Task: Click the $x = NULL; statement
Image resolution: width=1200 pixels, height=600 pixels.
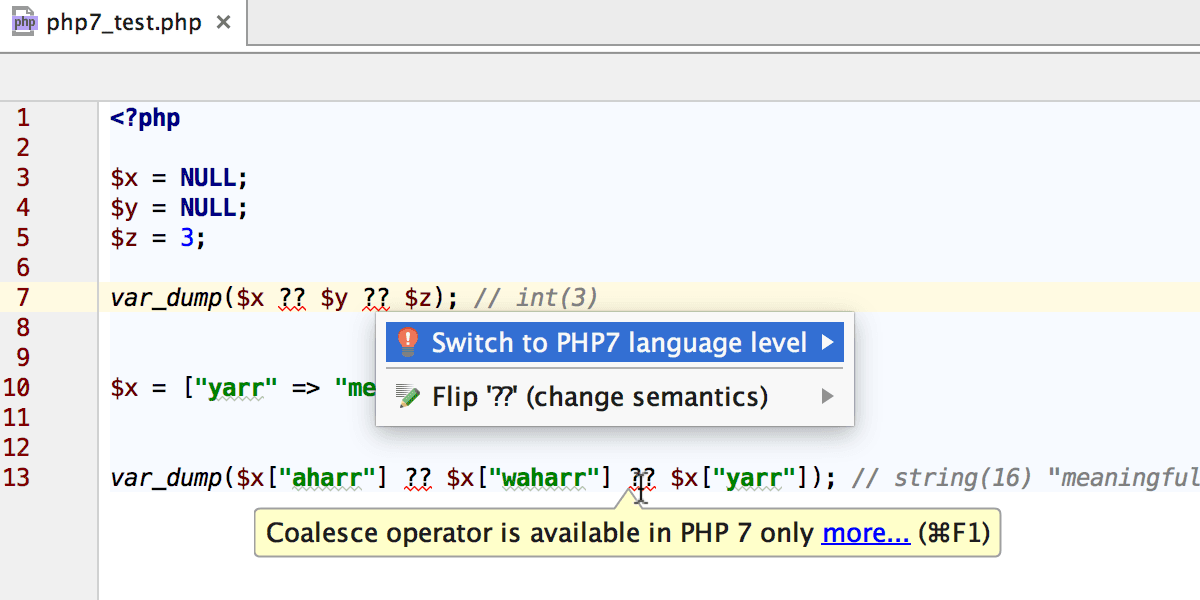Action: [x=179, y=178]
